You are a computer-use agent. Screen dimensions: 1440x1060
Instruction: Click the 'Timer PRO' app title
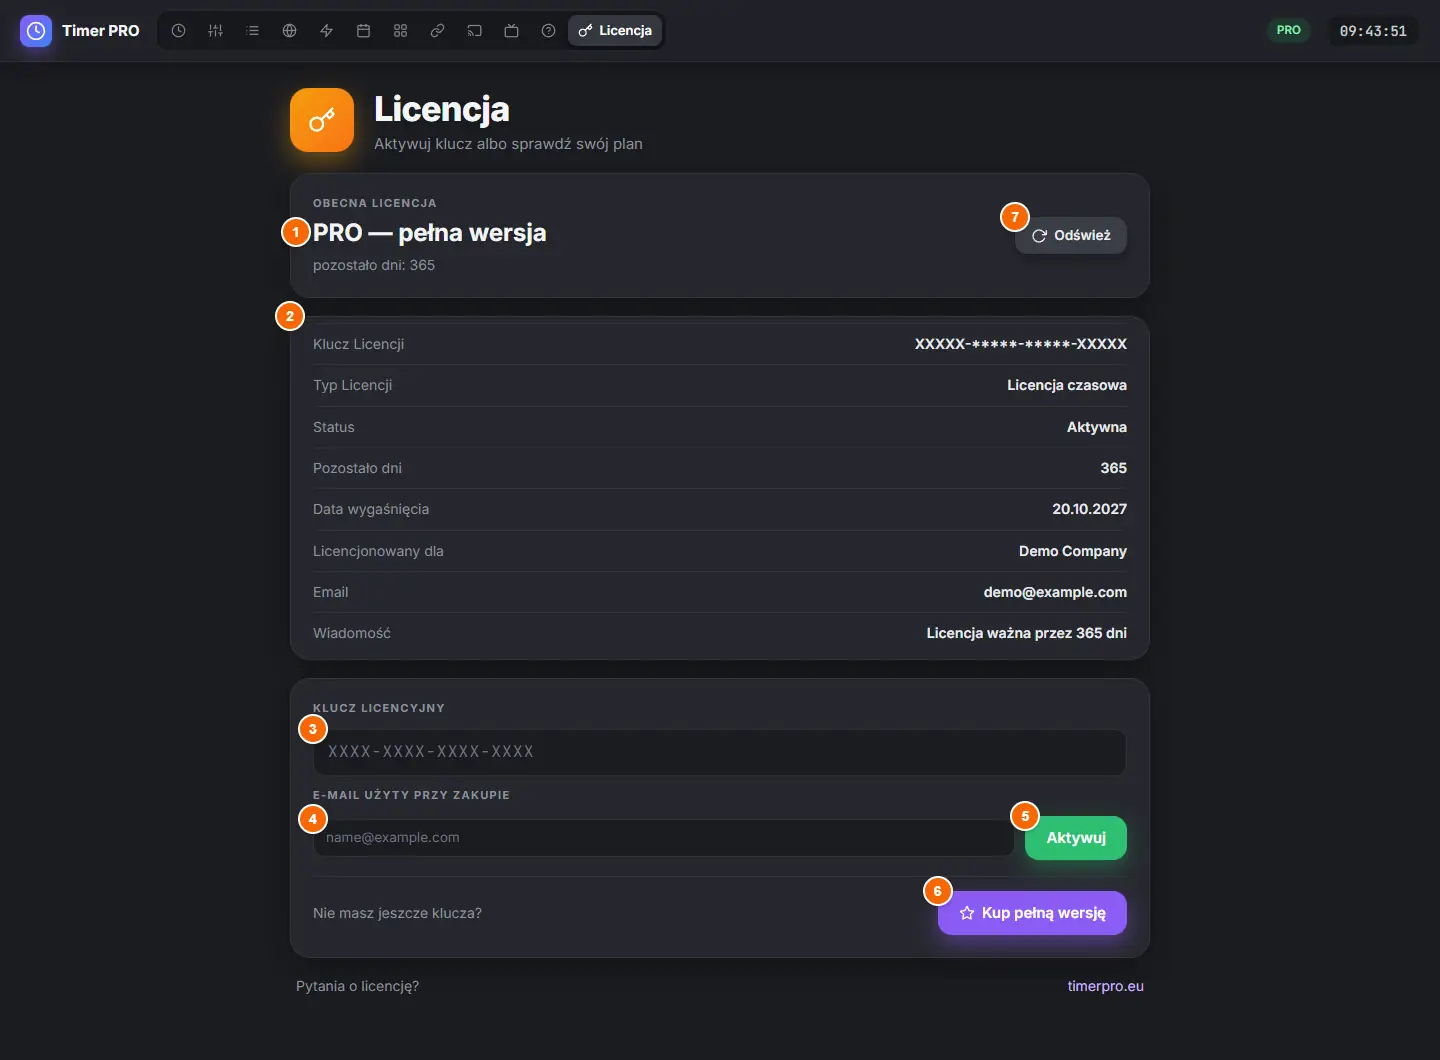pyautogui.click(x=101, y=31)
